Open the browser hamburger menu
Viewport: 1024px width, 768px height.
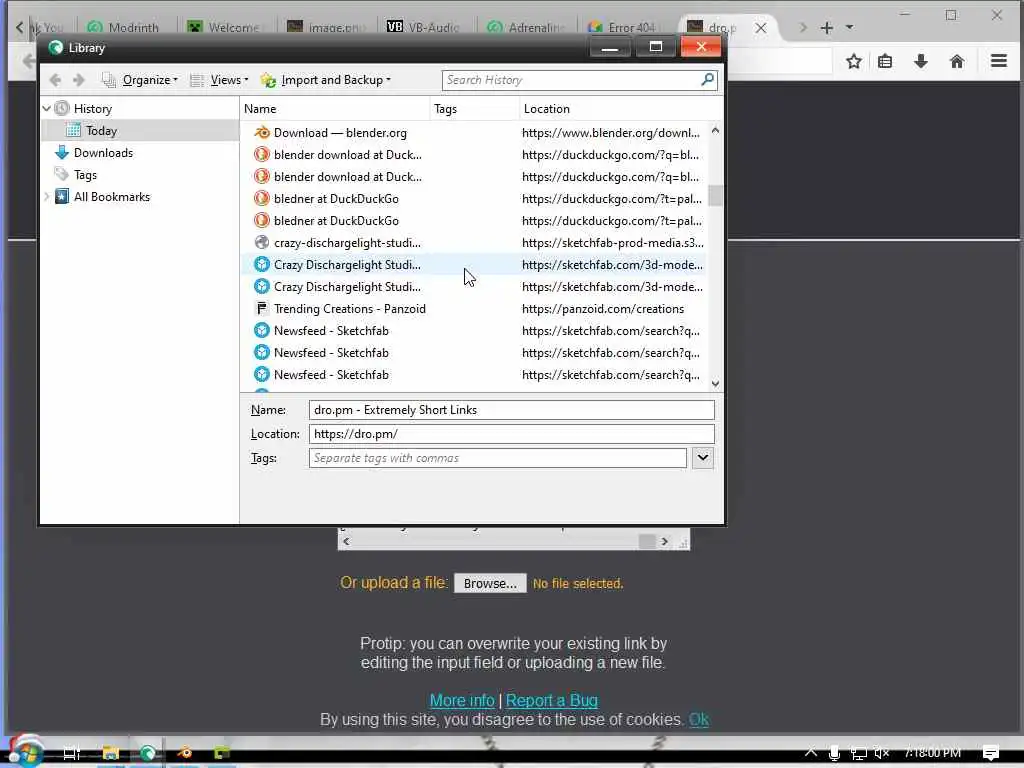(x=999, y=61)
